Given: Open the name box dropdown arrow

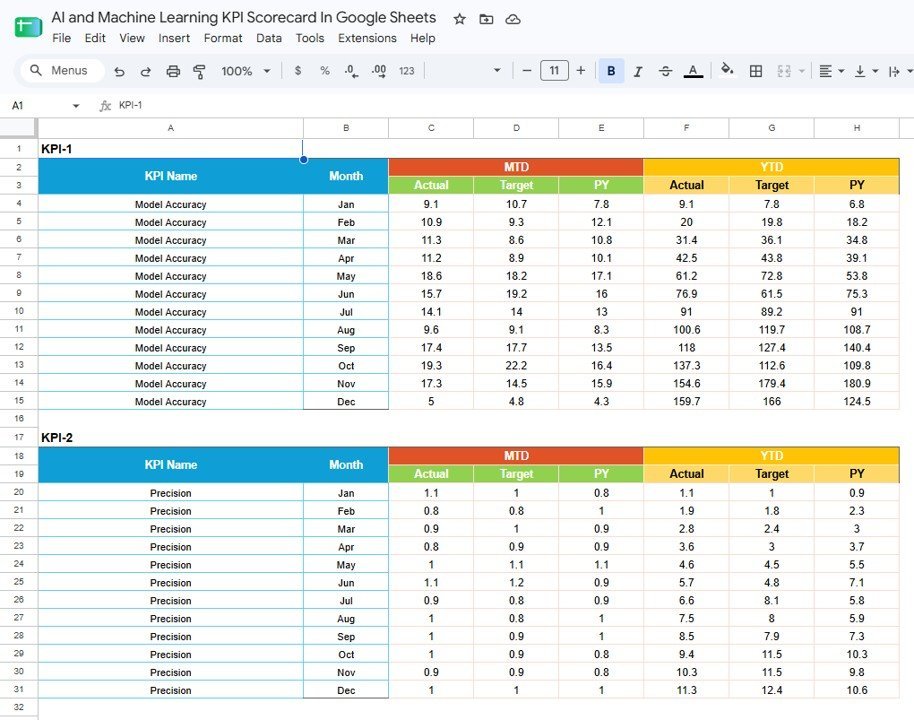Looking at the screenshot, I should 76,106.
